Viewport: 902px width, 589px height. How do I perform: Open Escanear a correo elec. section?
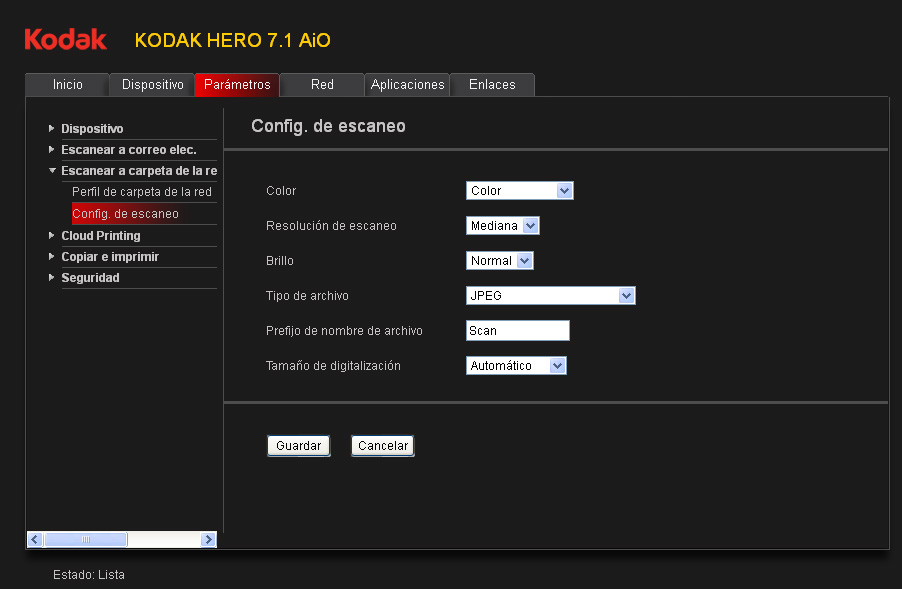point(129,150)
